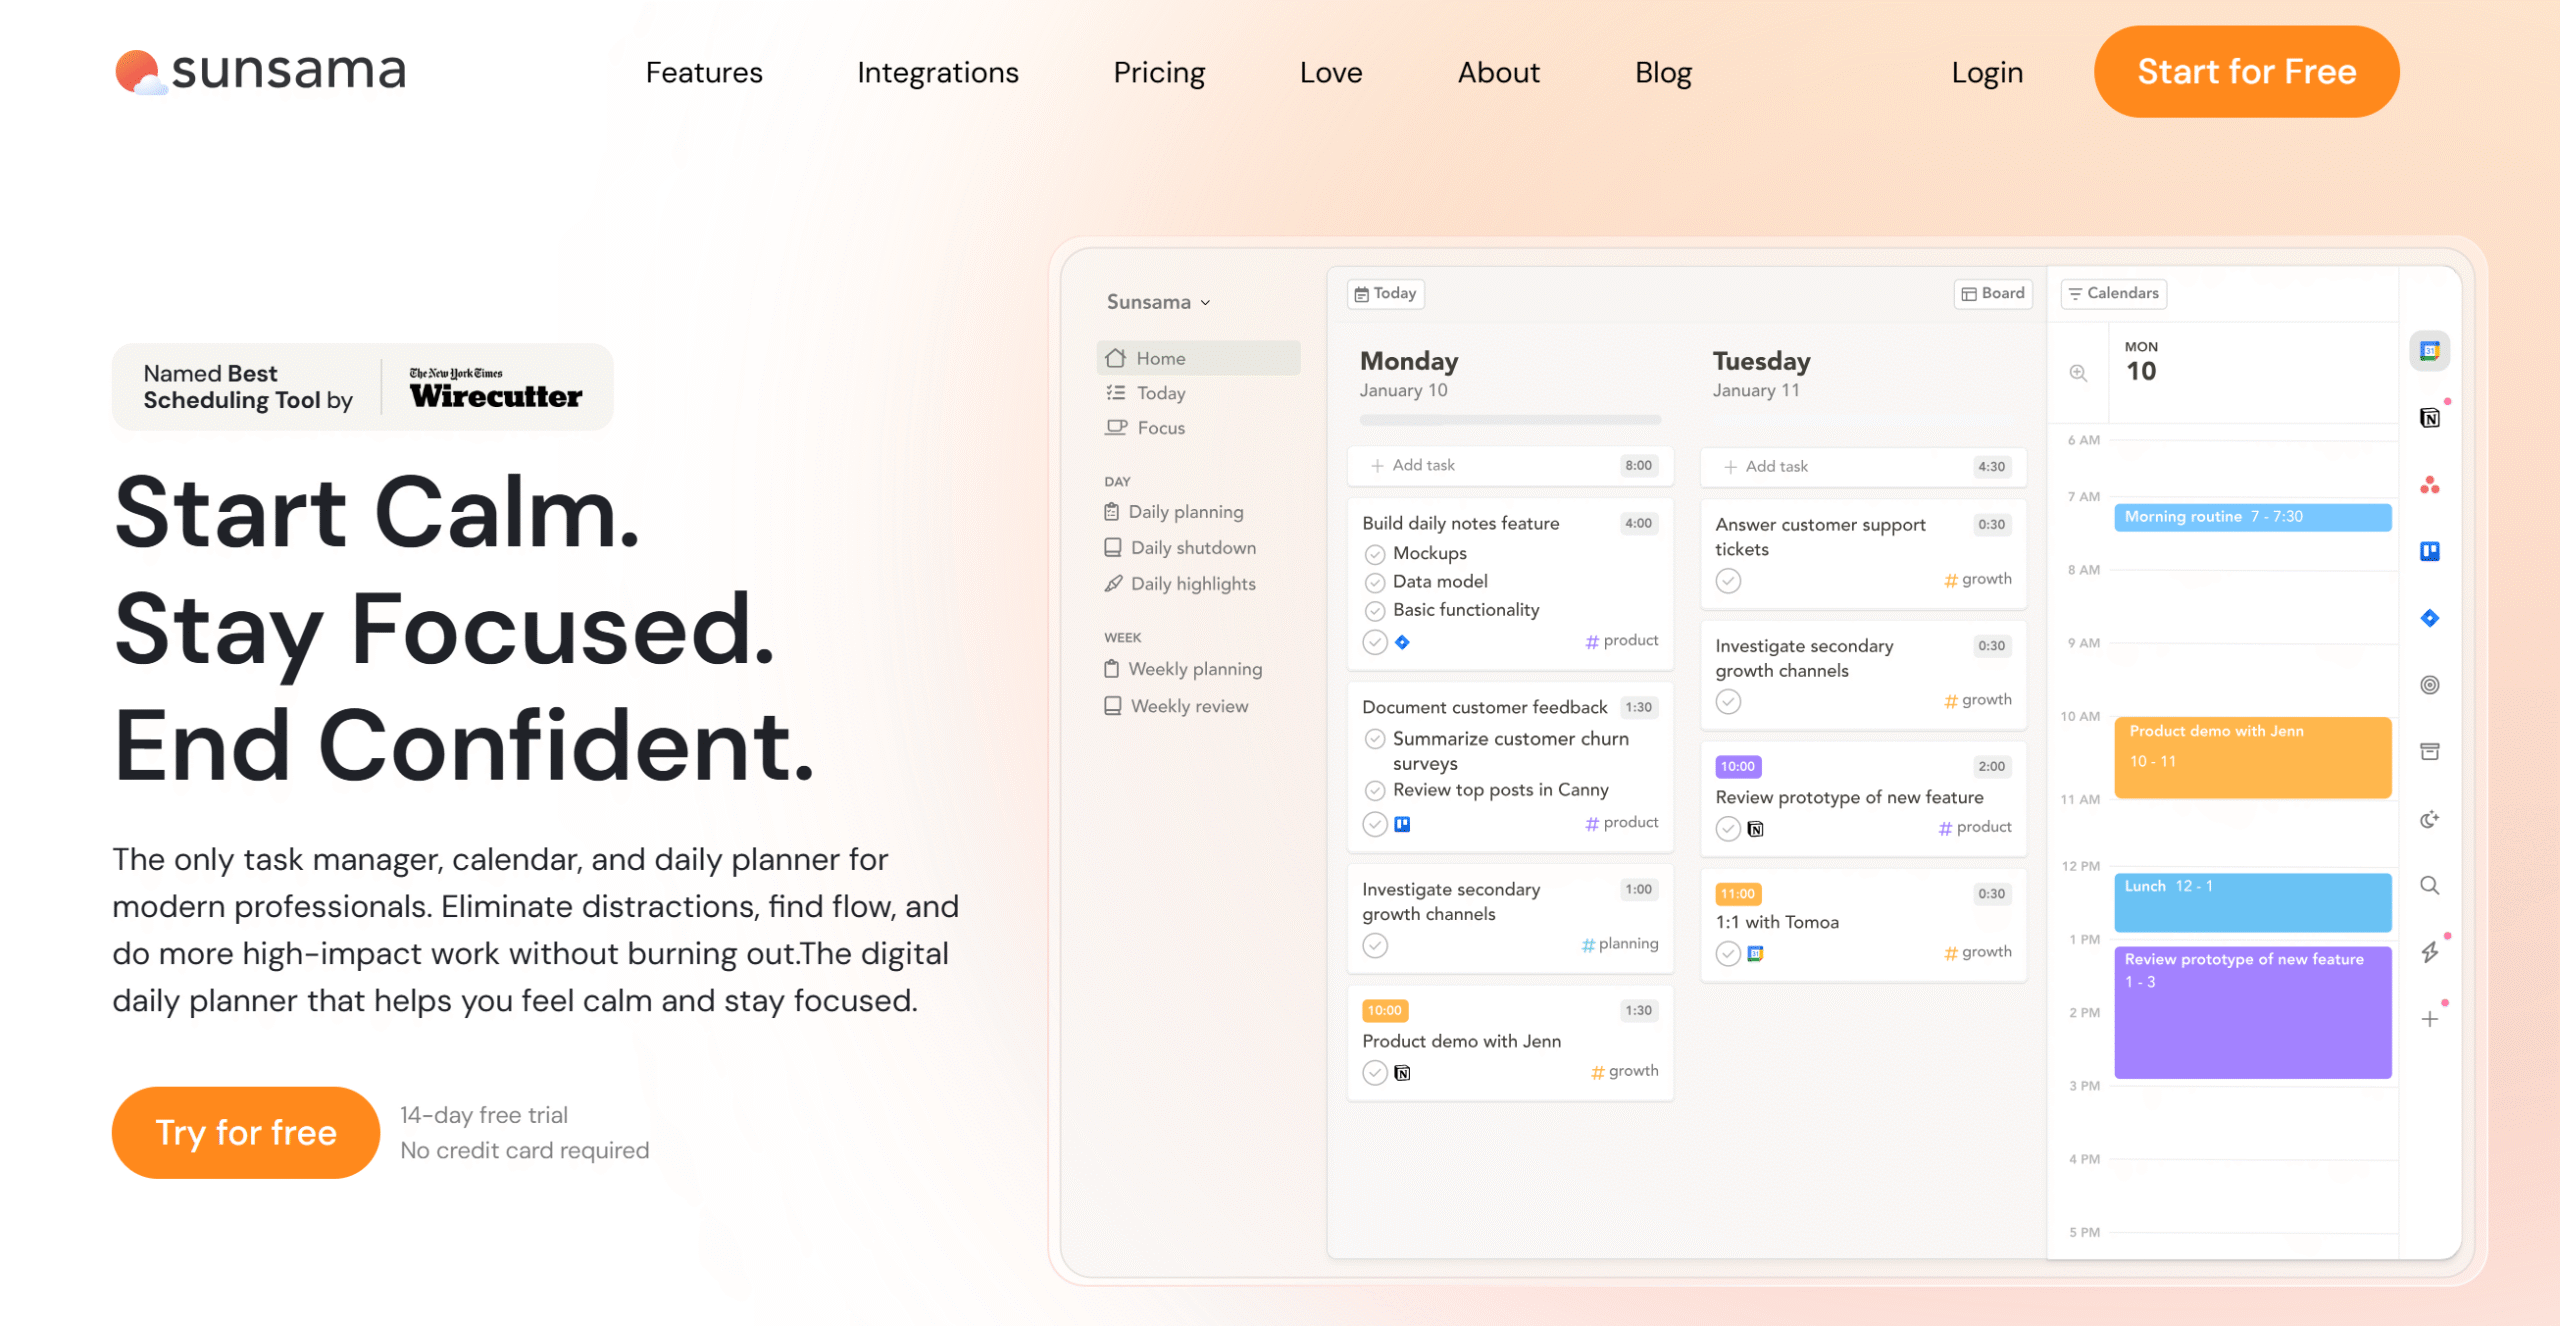
Task: Select the orange Product demo with Jenn event
Action: pyautogui.click(x=2252, y=757)
